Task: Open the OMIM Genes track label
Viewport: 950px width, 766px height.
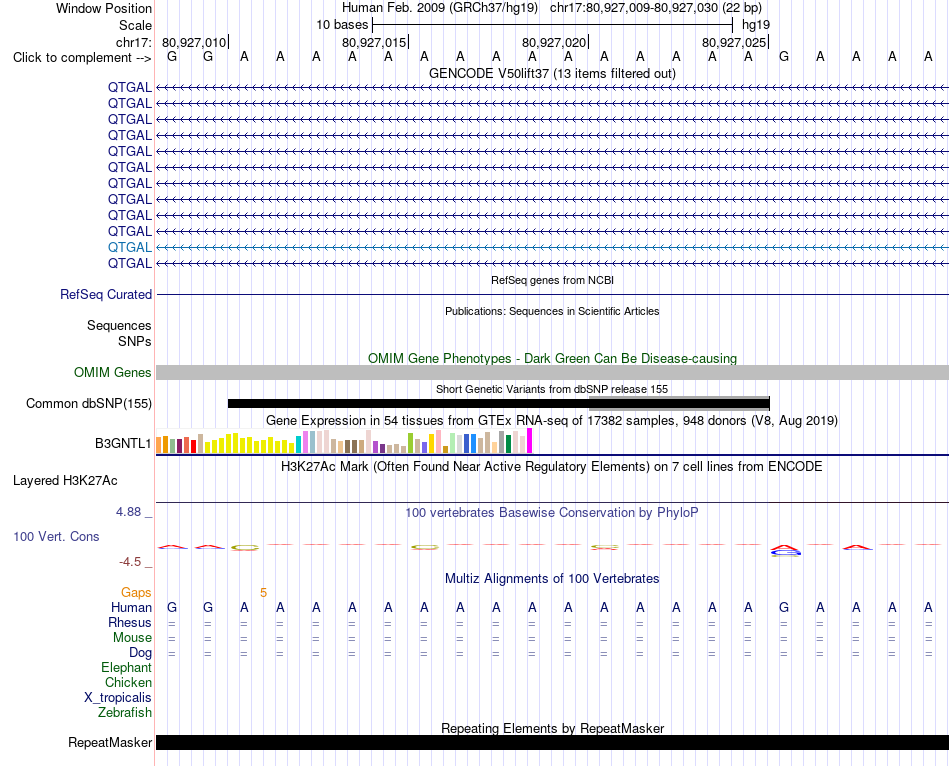Action: (x=113, y=373)
